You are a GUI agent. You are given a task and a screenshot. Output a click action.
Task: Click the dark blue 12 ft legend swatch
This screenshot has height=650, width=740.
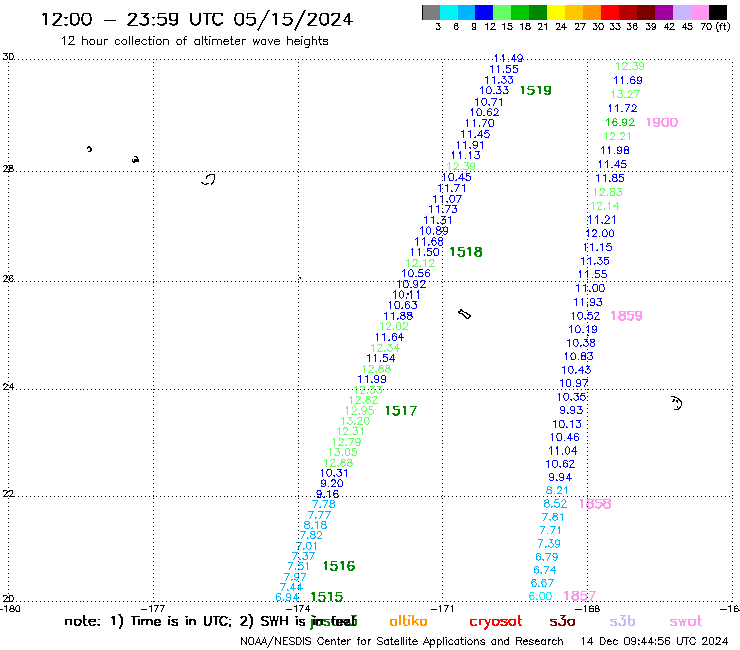(x=484, y=12)
